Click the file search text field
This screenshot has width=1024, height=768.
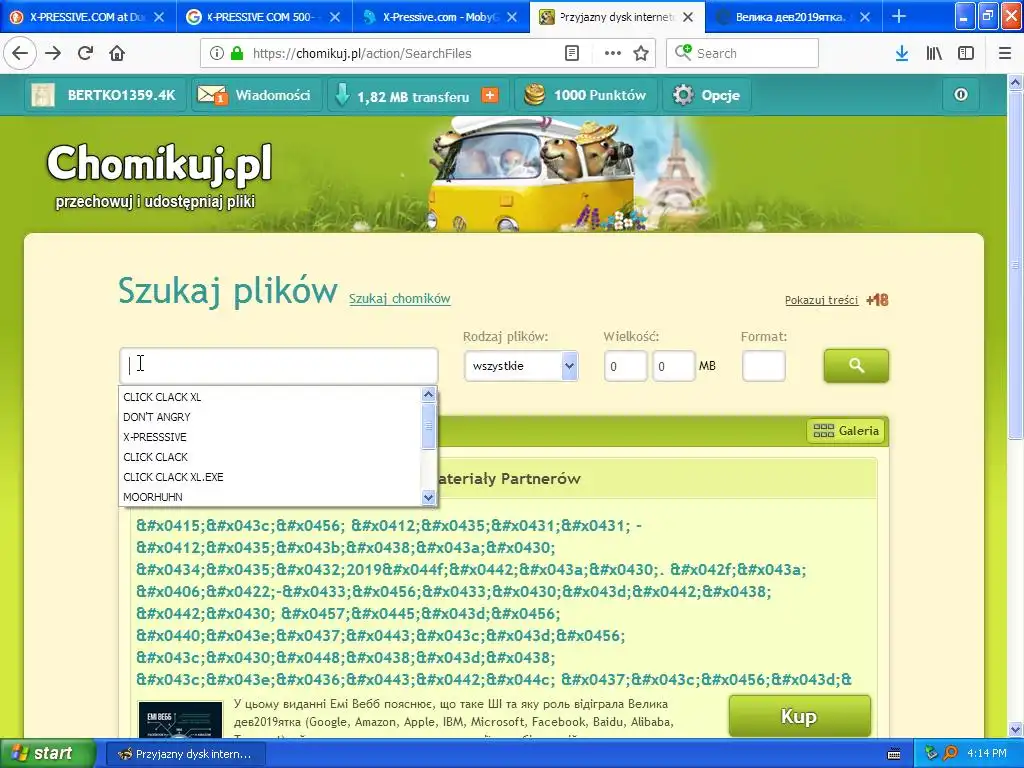(x=278, y=366)
